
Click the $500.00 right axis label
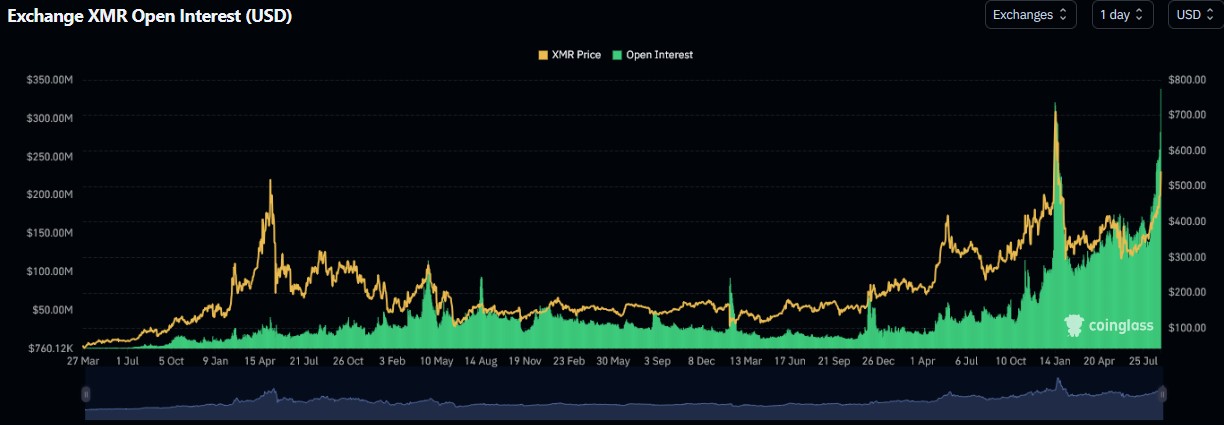coord(1186,186)
